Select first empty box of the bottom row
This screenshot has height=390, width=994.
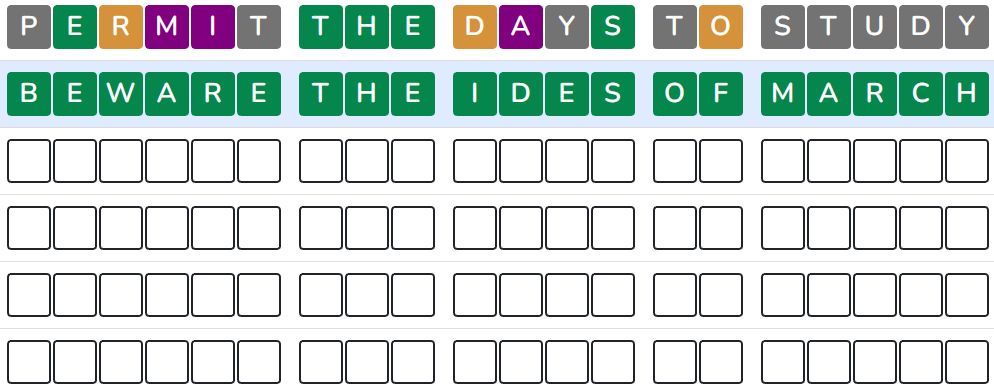tap(29, 362)
